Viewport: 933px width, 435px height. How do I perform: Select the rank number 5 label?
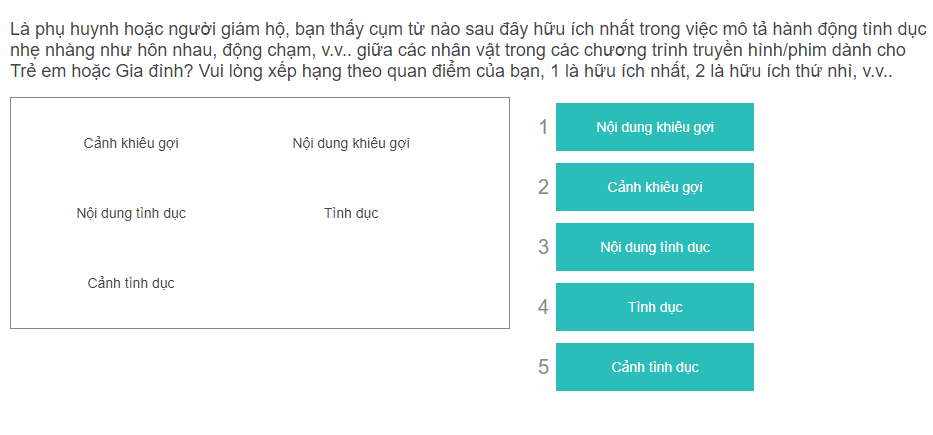[x=543, y=367]
